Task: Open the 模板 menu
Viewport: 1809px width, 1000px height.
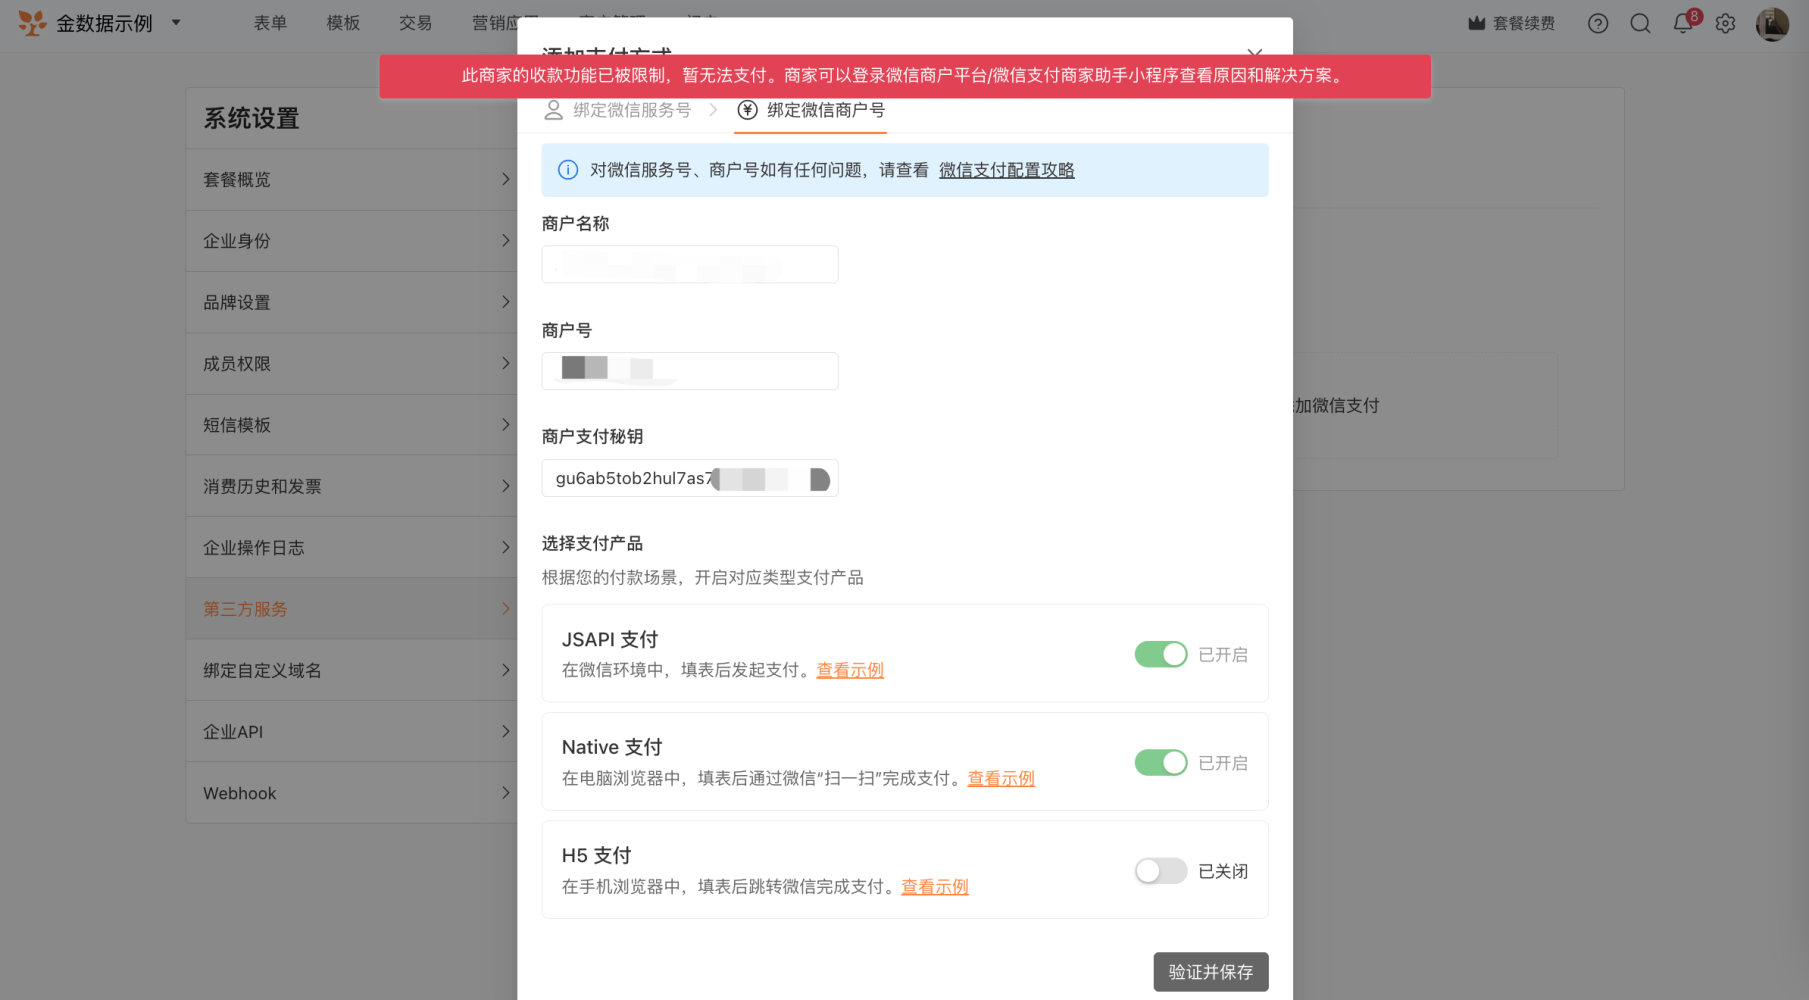Action: (343, 23)
